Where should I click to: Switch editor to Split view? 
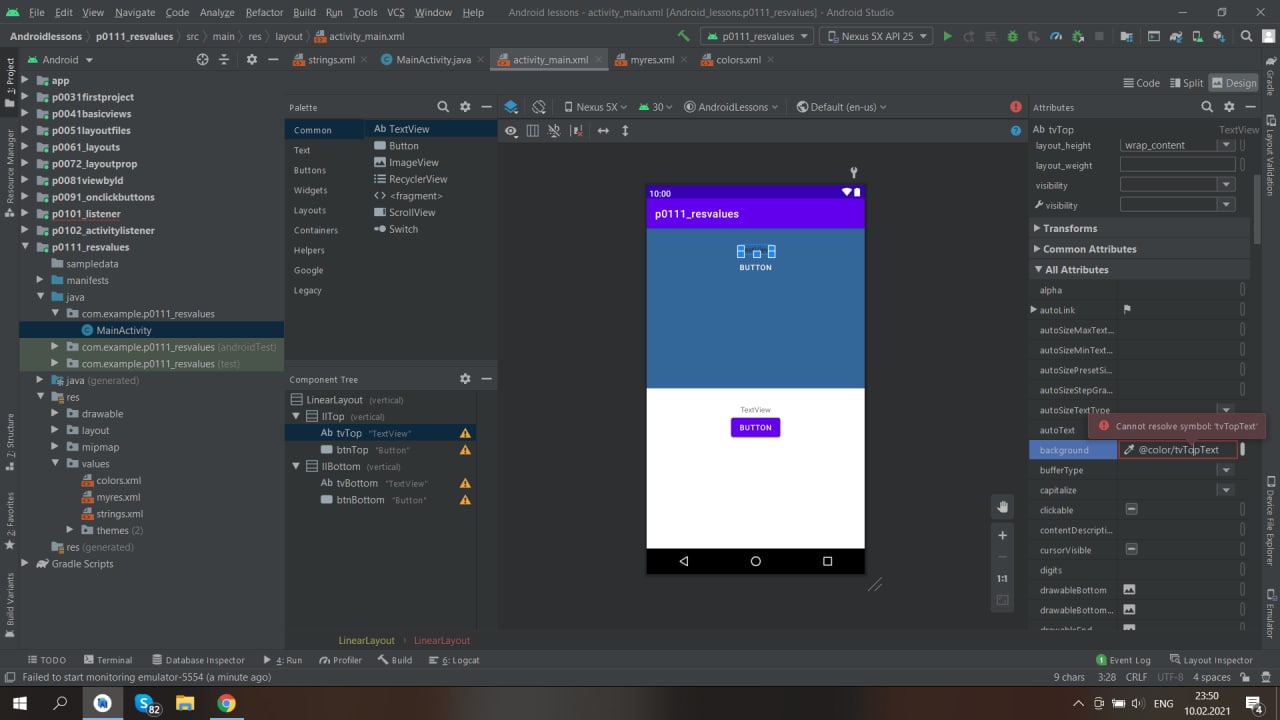1187,83
